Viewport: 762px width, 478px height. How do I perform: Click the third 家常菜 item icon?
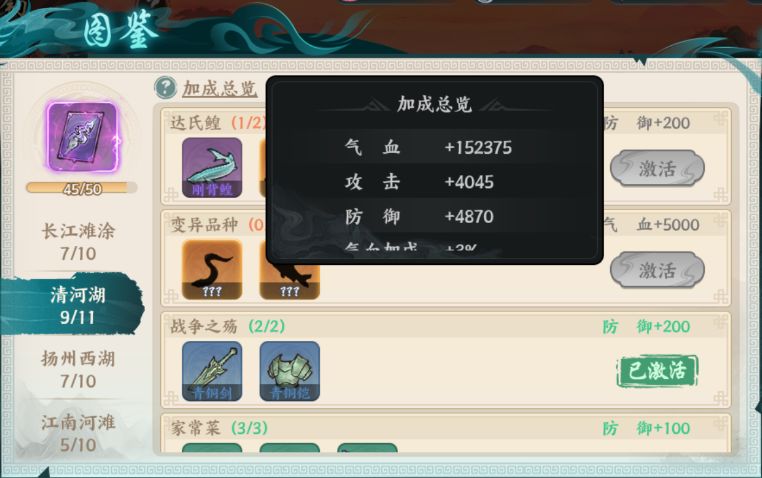tap(367, 447)
